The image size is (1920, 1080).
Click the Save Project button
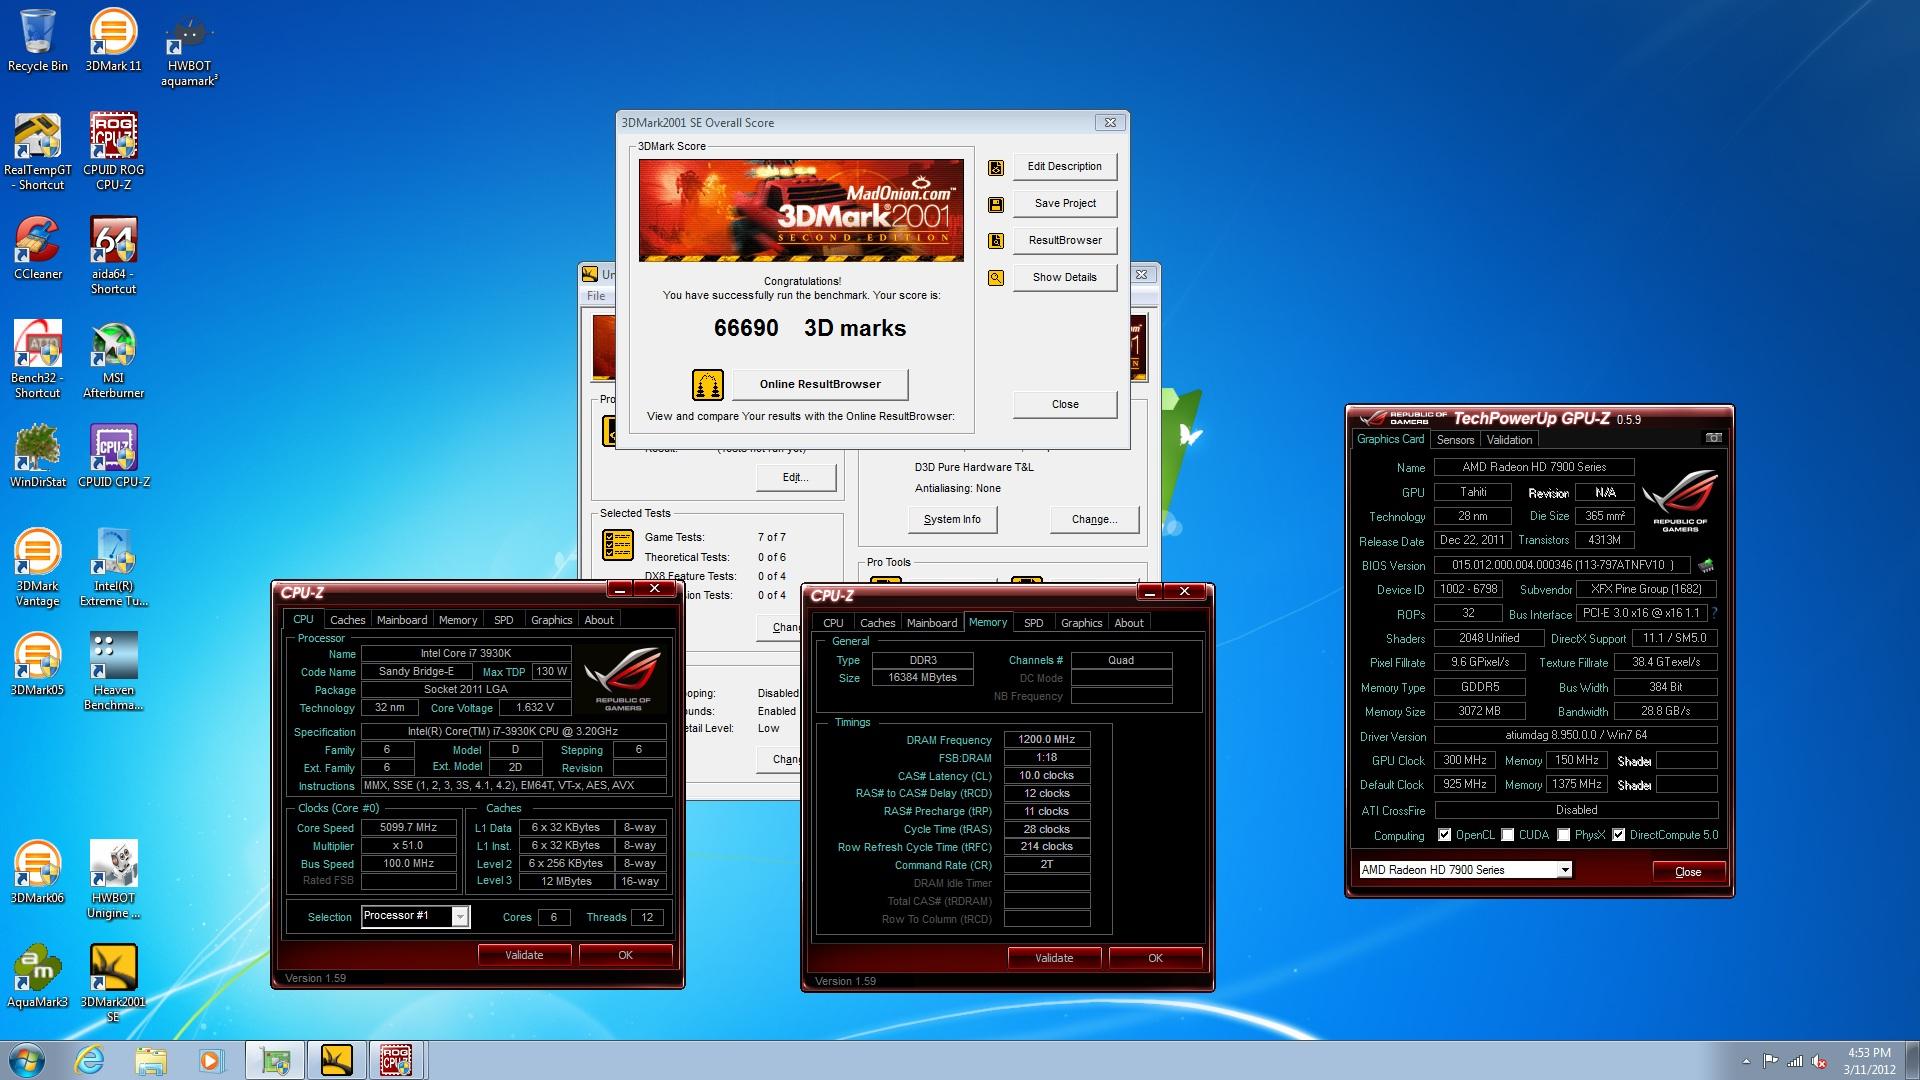coord(1065,204)
